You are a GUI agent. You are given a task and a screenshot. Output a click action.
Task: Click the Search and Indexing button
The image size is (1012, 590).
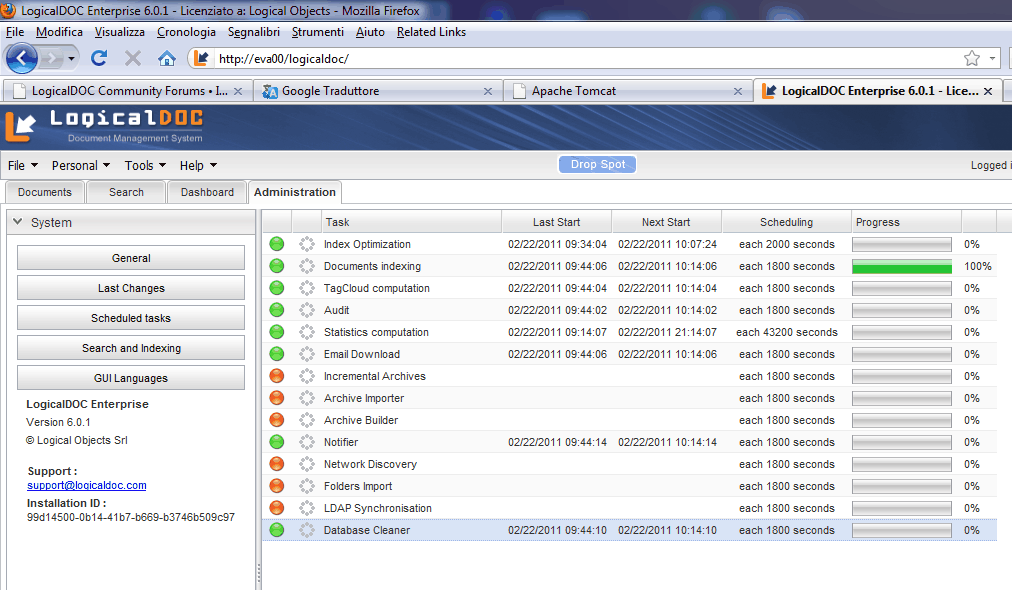point(131,348)
